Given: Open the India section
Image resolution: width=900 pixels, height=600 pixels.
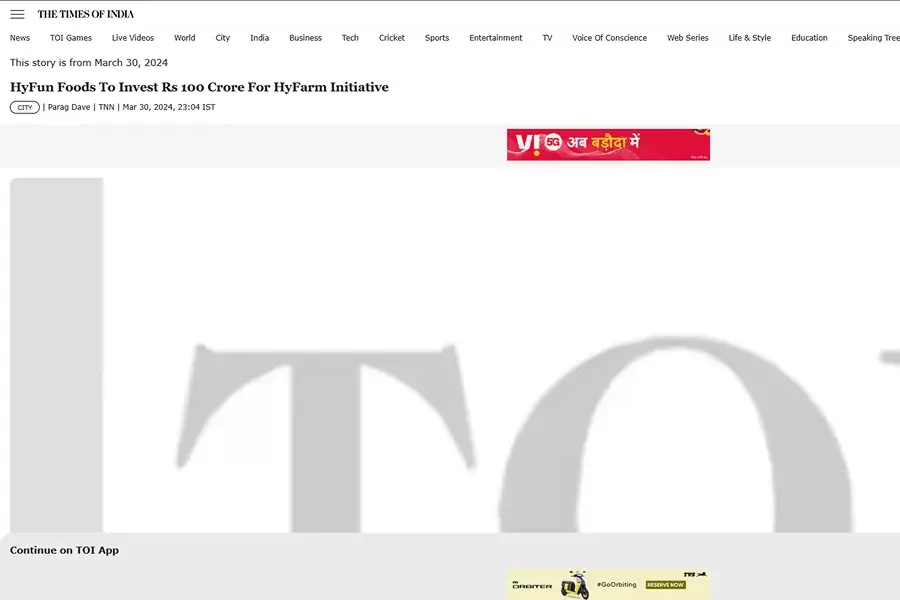Looking at the screenshot, I should pyautogui.click(x=260, y=38).
